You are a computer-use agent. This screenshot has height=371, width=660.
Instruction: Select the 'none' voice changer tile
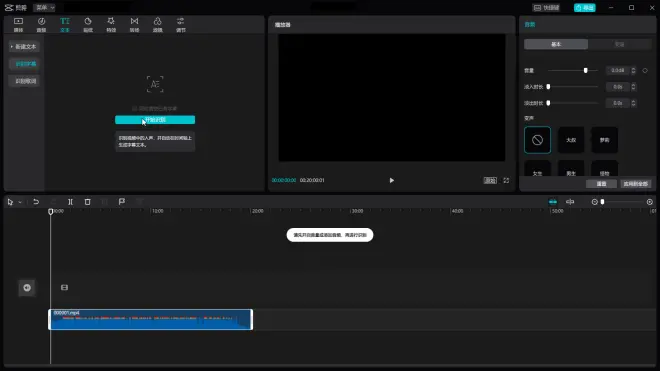537,140
